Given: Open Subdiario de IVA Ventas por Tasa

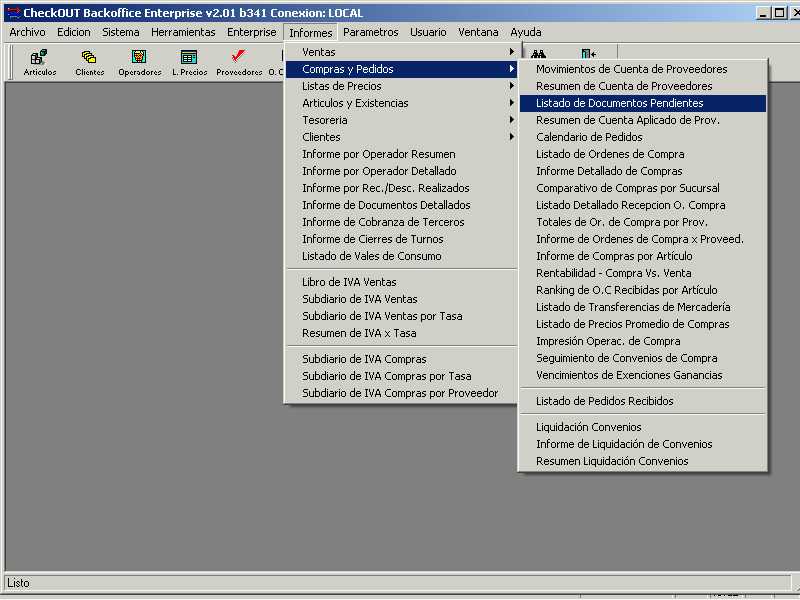Looking at the screenshot, I should click(401, 316).
